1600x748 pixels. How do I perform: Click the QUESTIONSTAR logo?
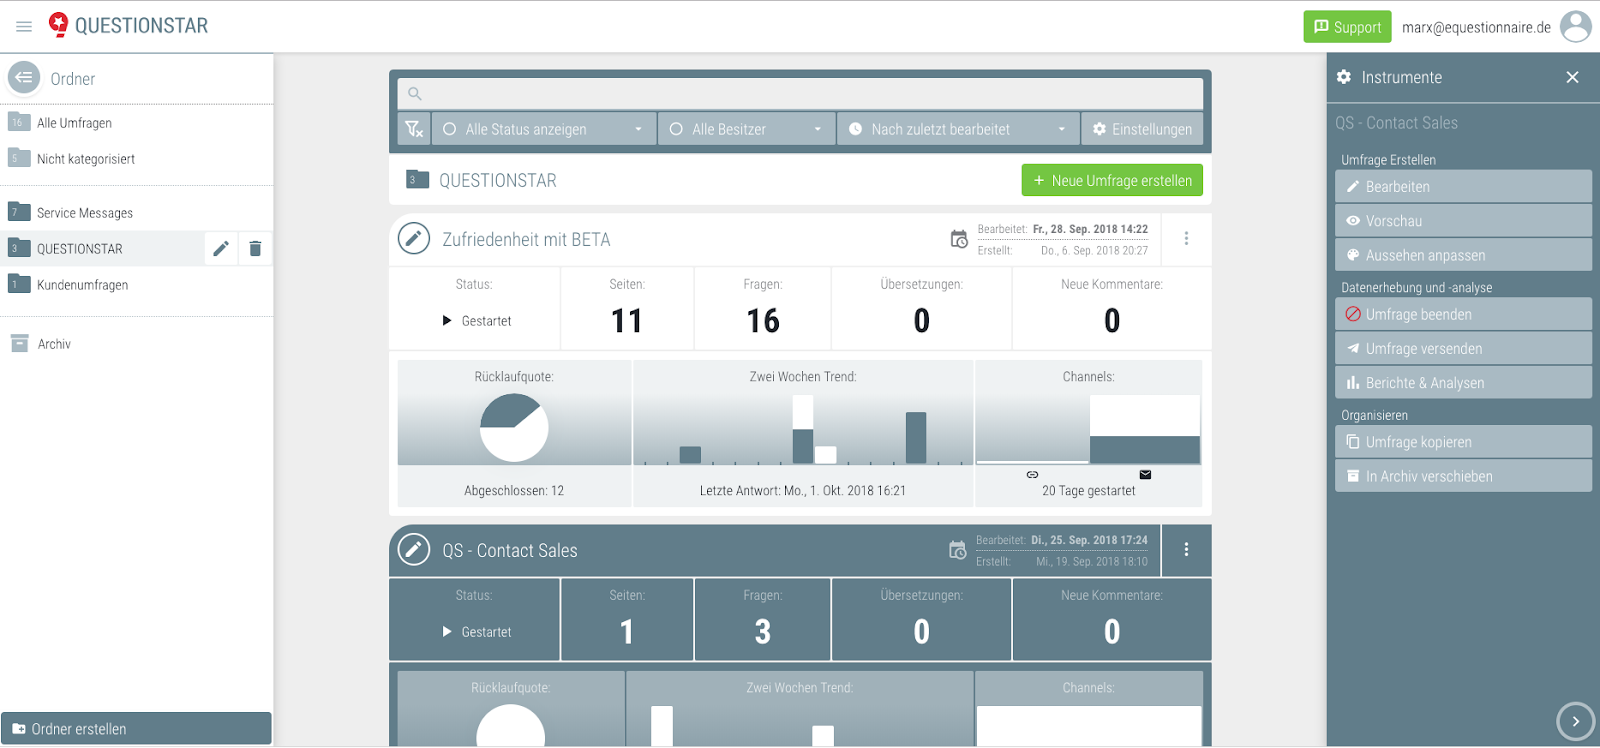(x=129, y=25)
